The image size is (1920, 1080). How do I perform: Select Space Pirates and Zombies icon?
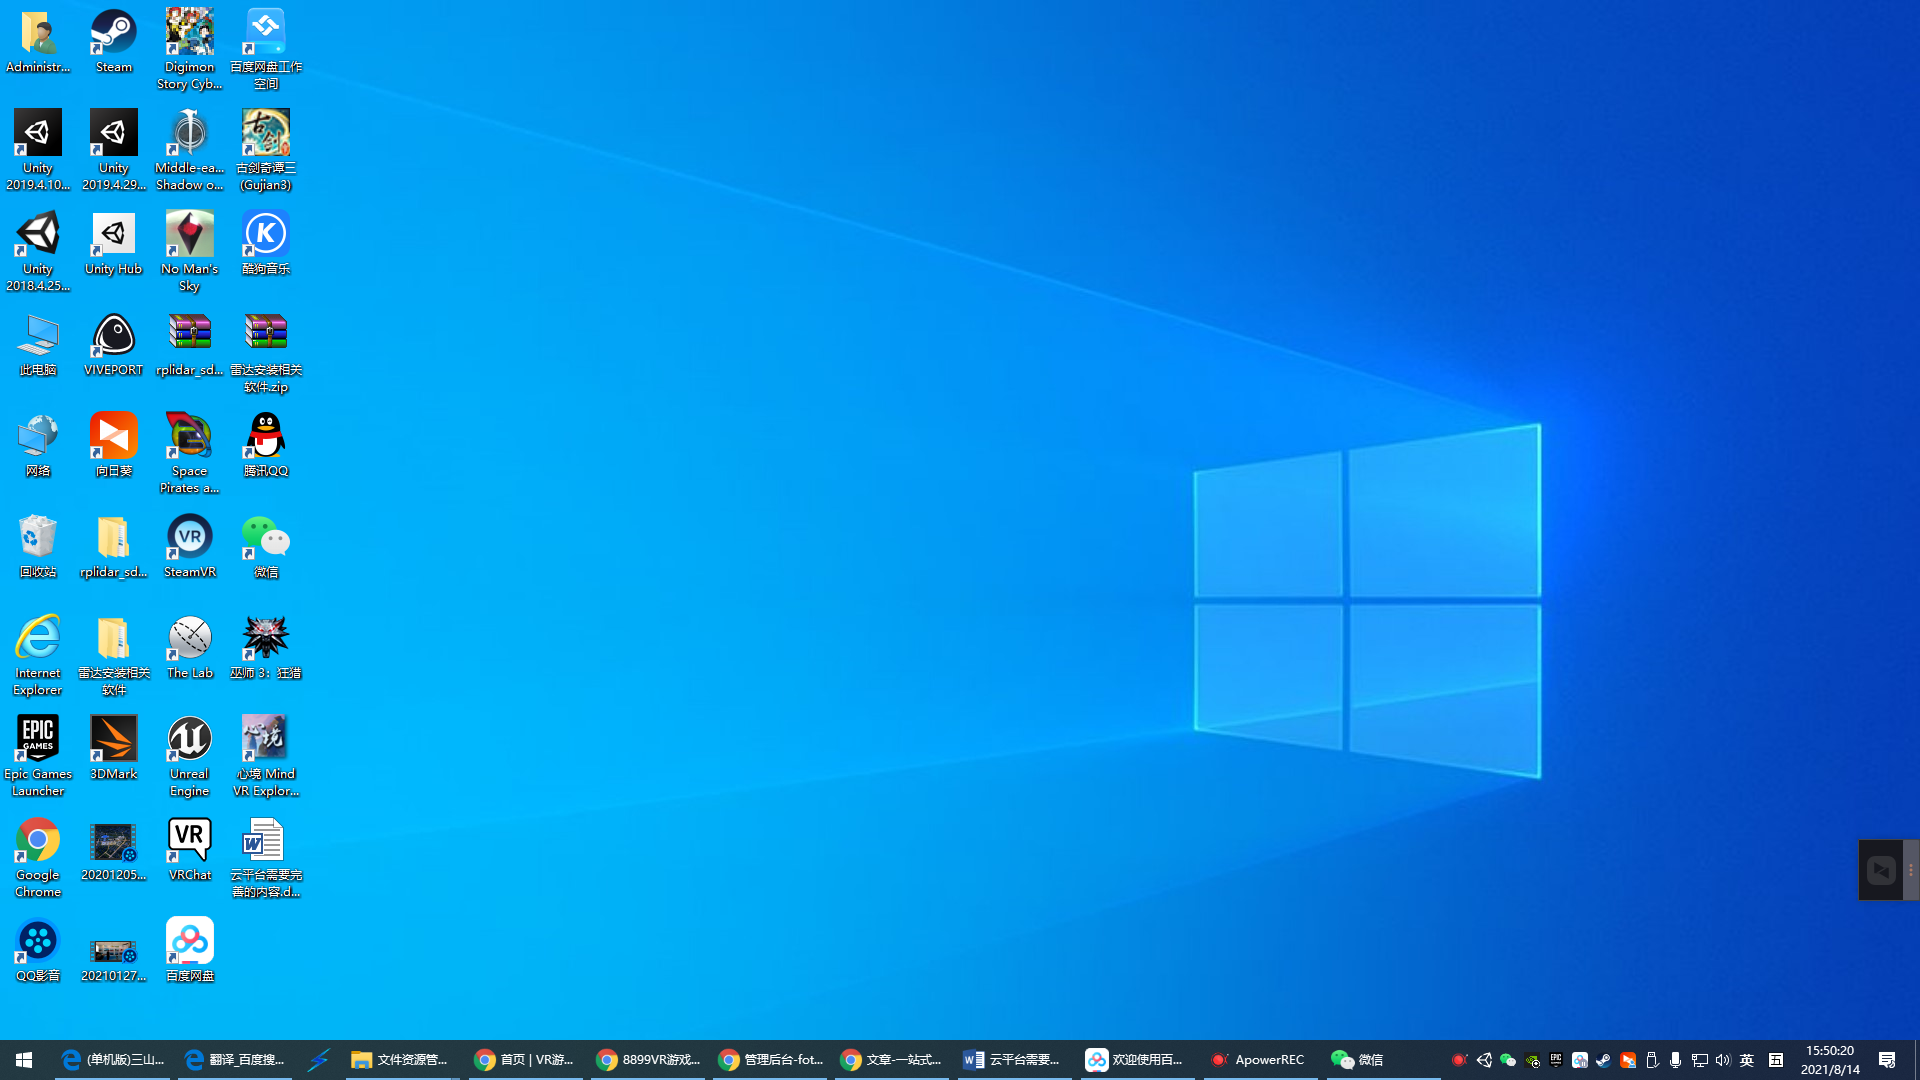coord(189,454)
